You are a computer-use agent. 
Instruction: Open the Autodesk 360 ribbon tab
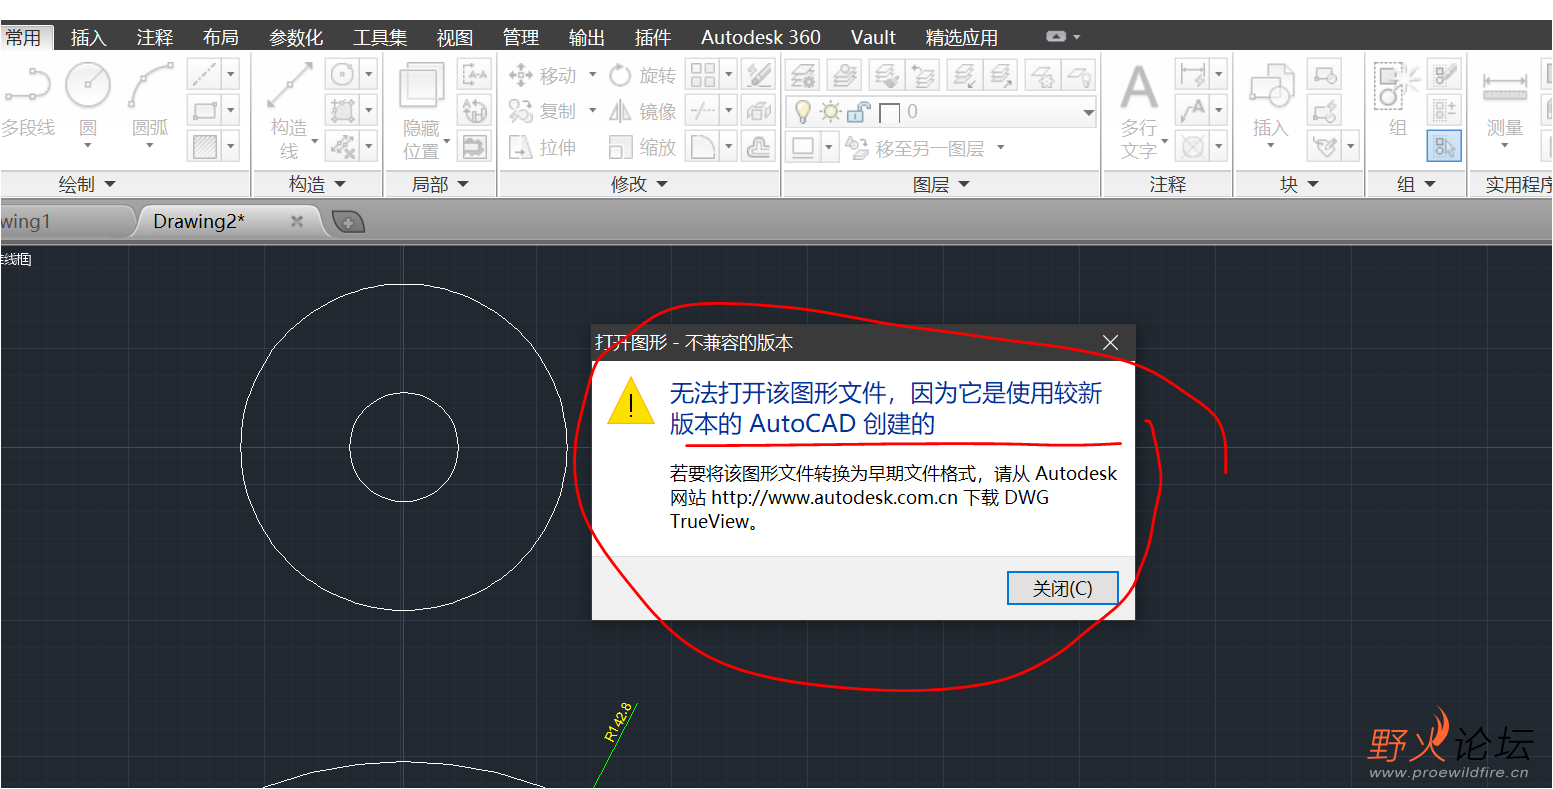click(x=761, y=37)
